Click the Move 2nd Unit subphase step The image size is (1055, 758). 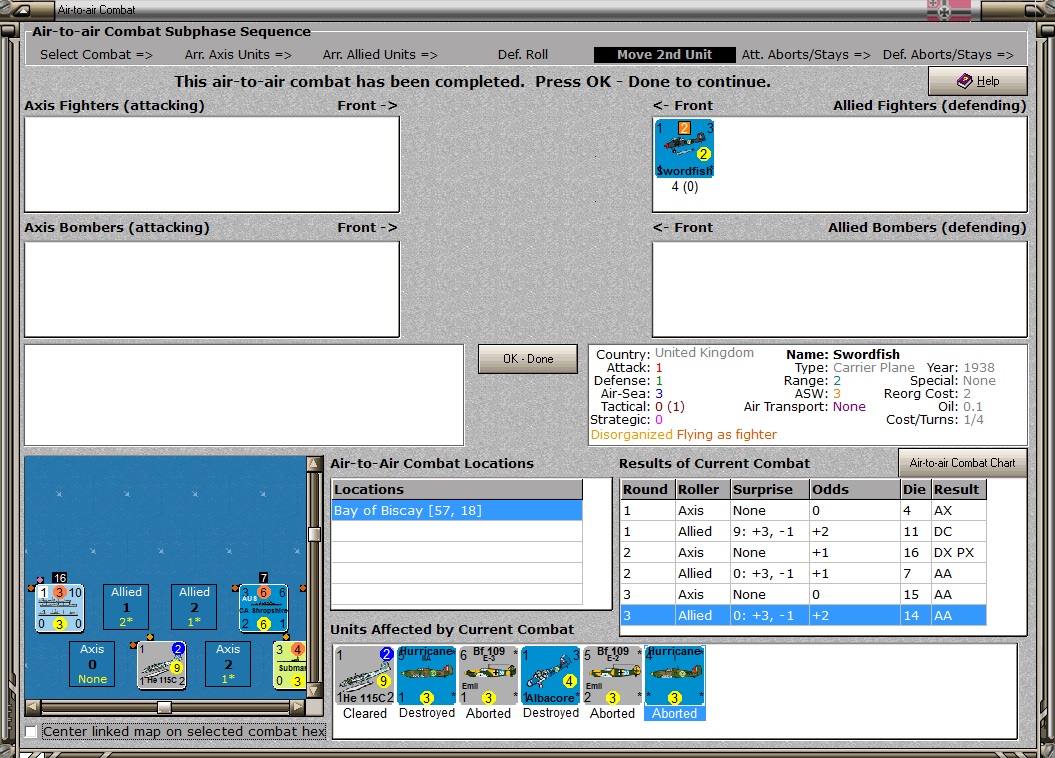tap(664, 54)
